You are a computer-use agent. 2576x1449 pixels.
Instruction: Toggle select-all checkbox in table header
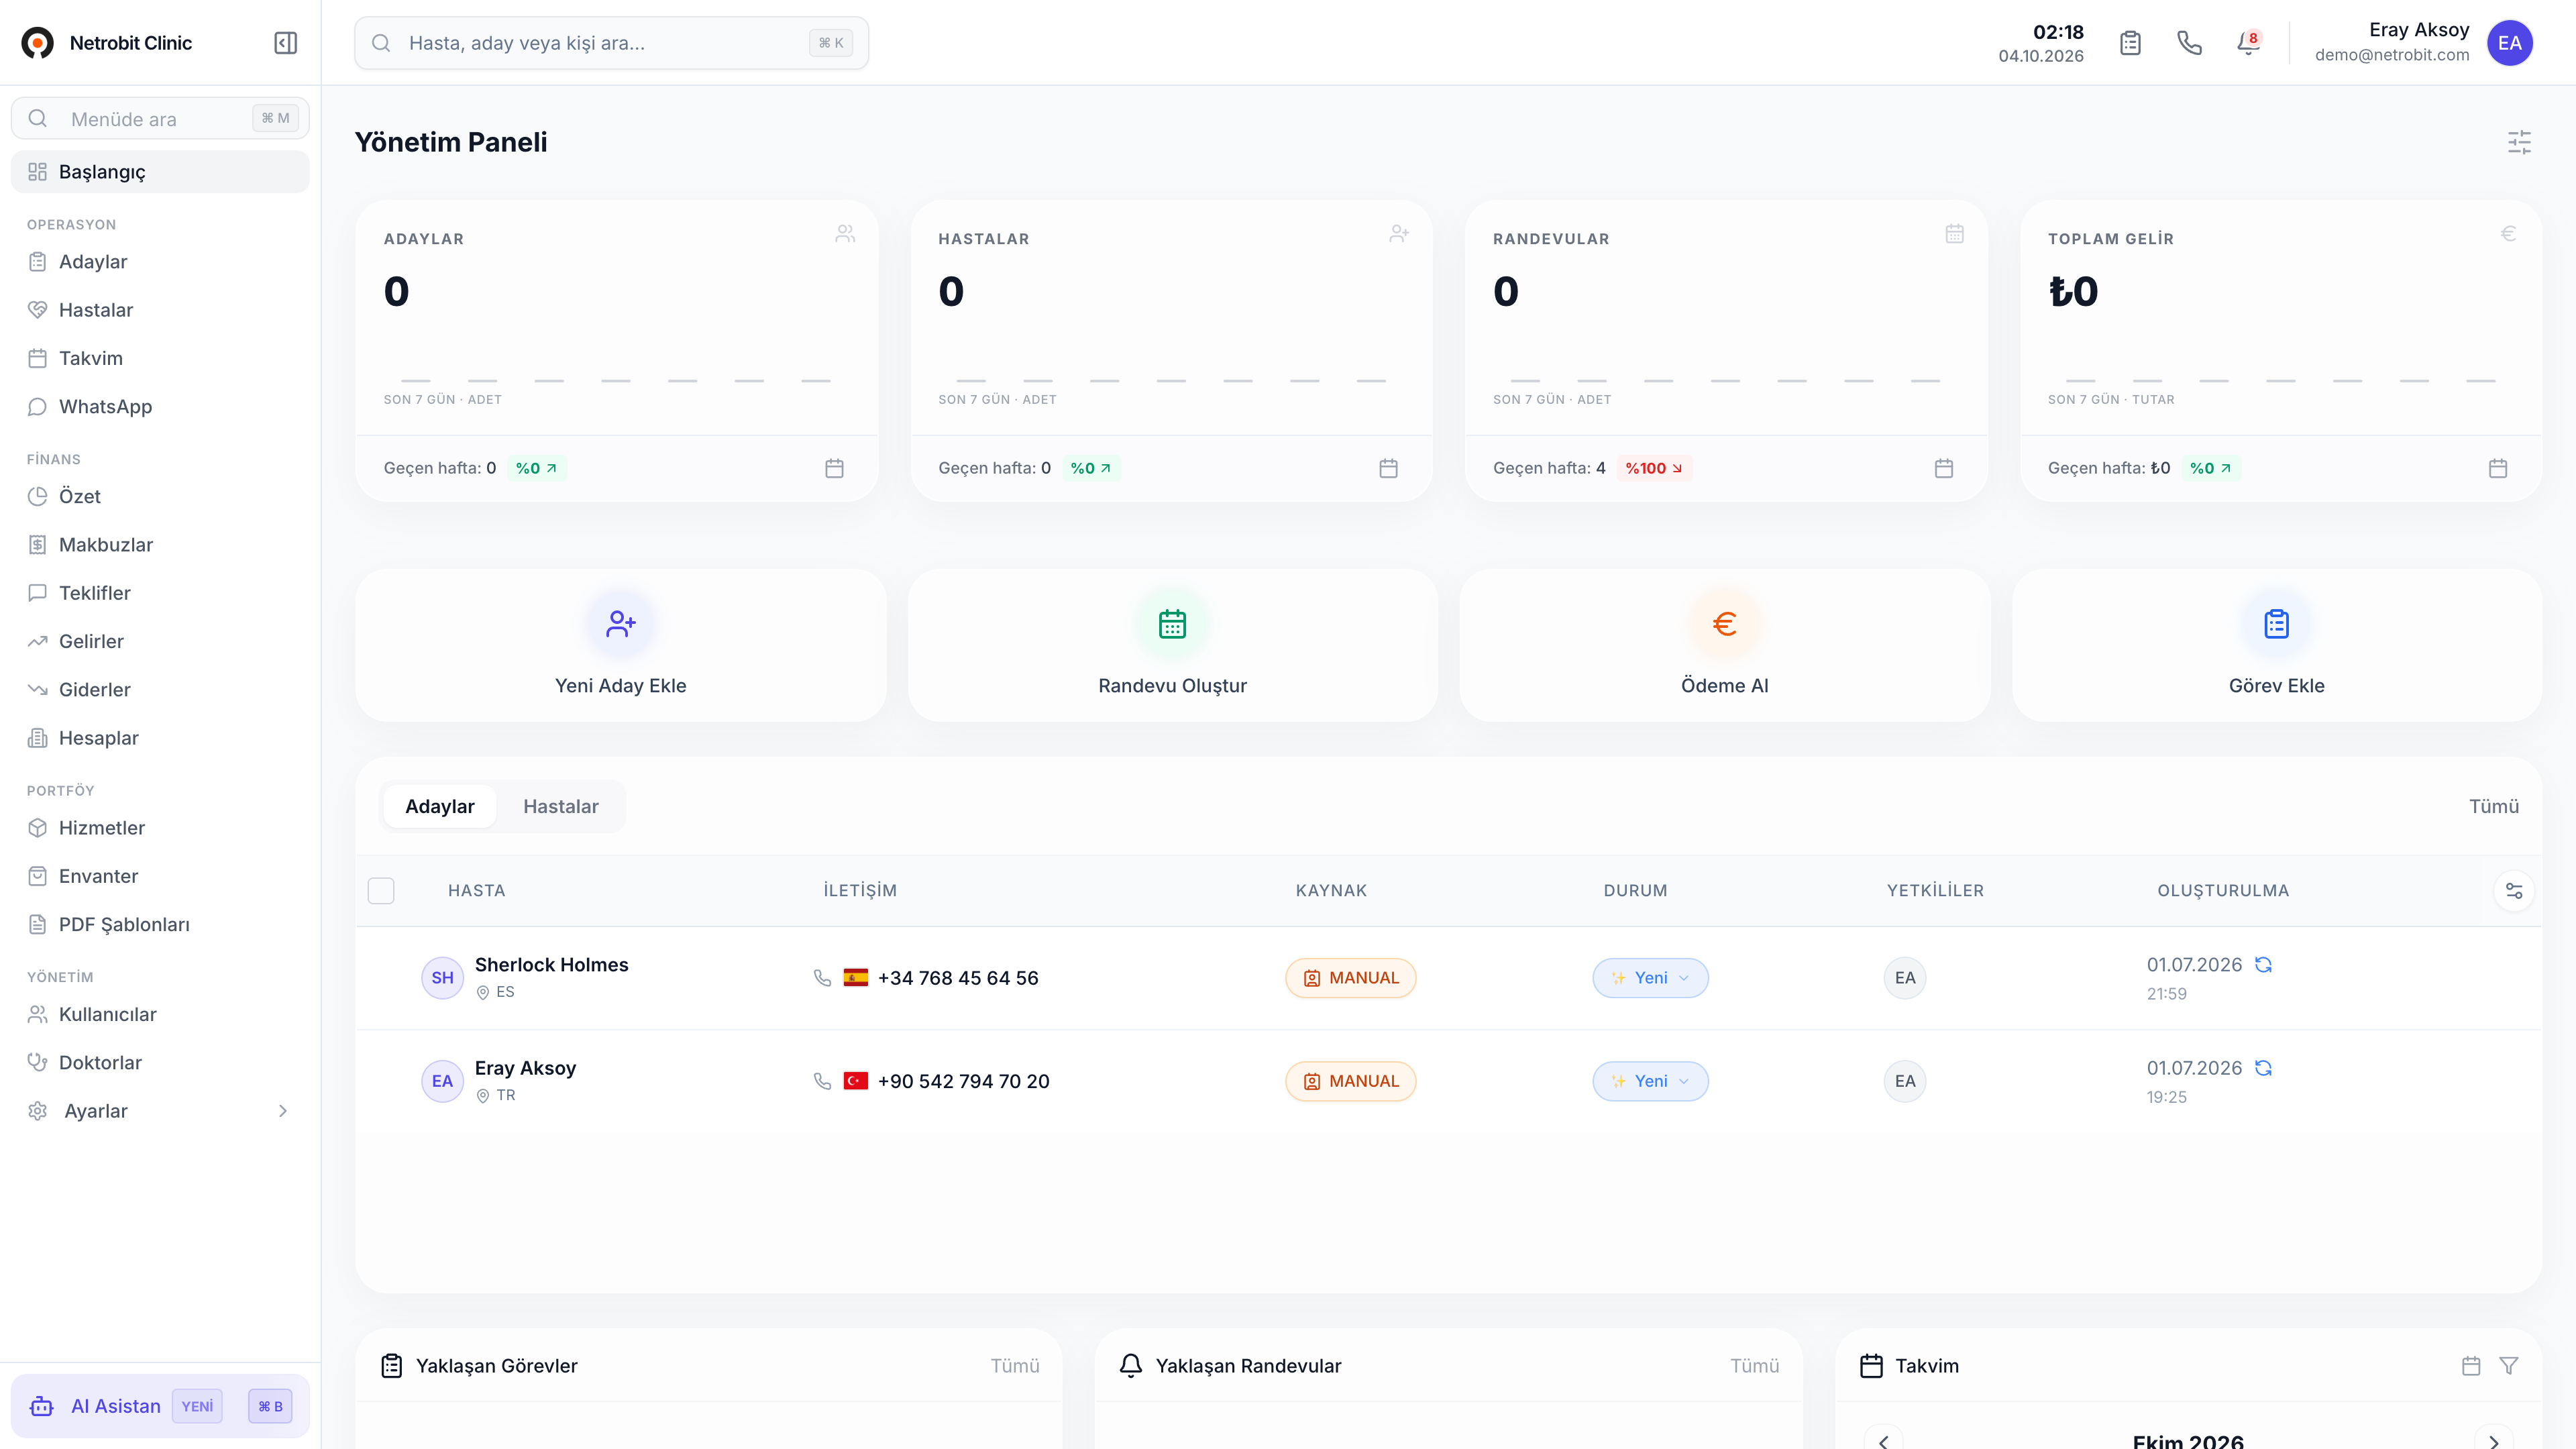(381, 891)
